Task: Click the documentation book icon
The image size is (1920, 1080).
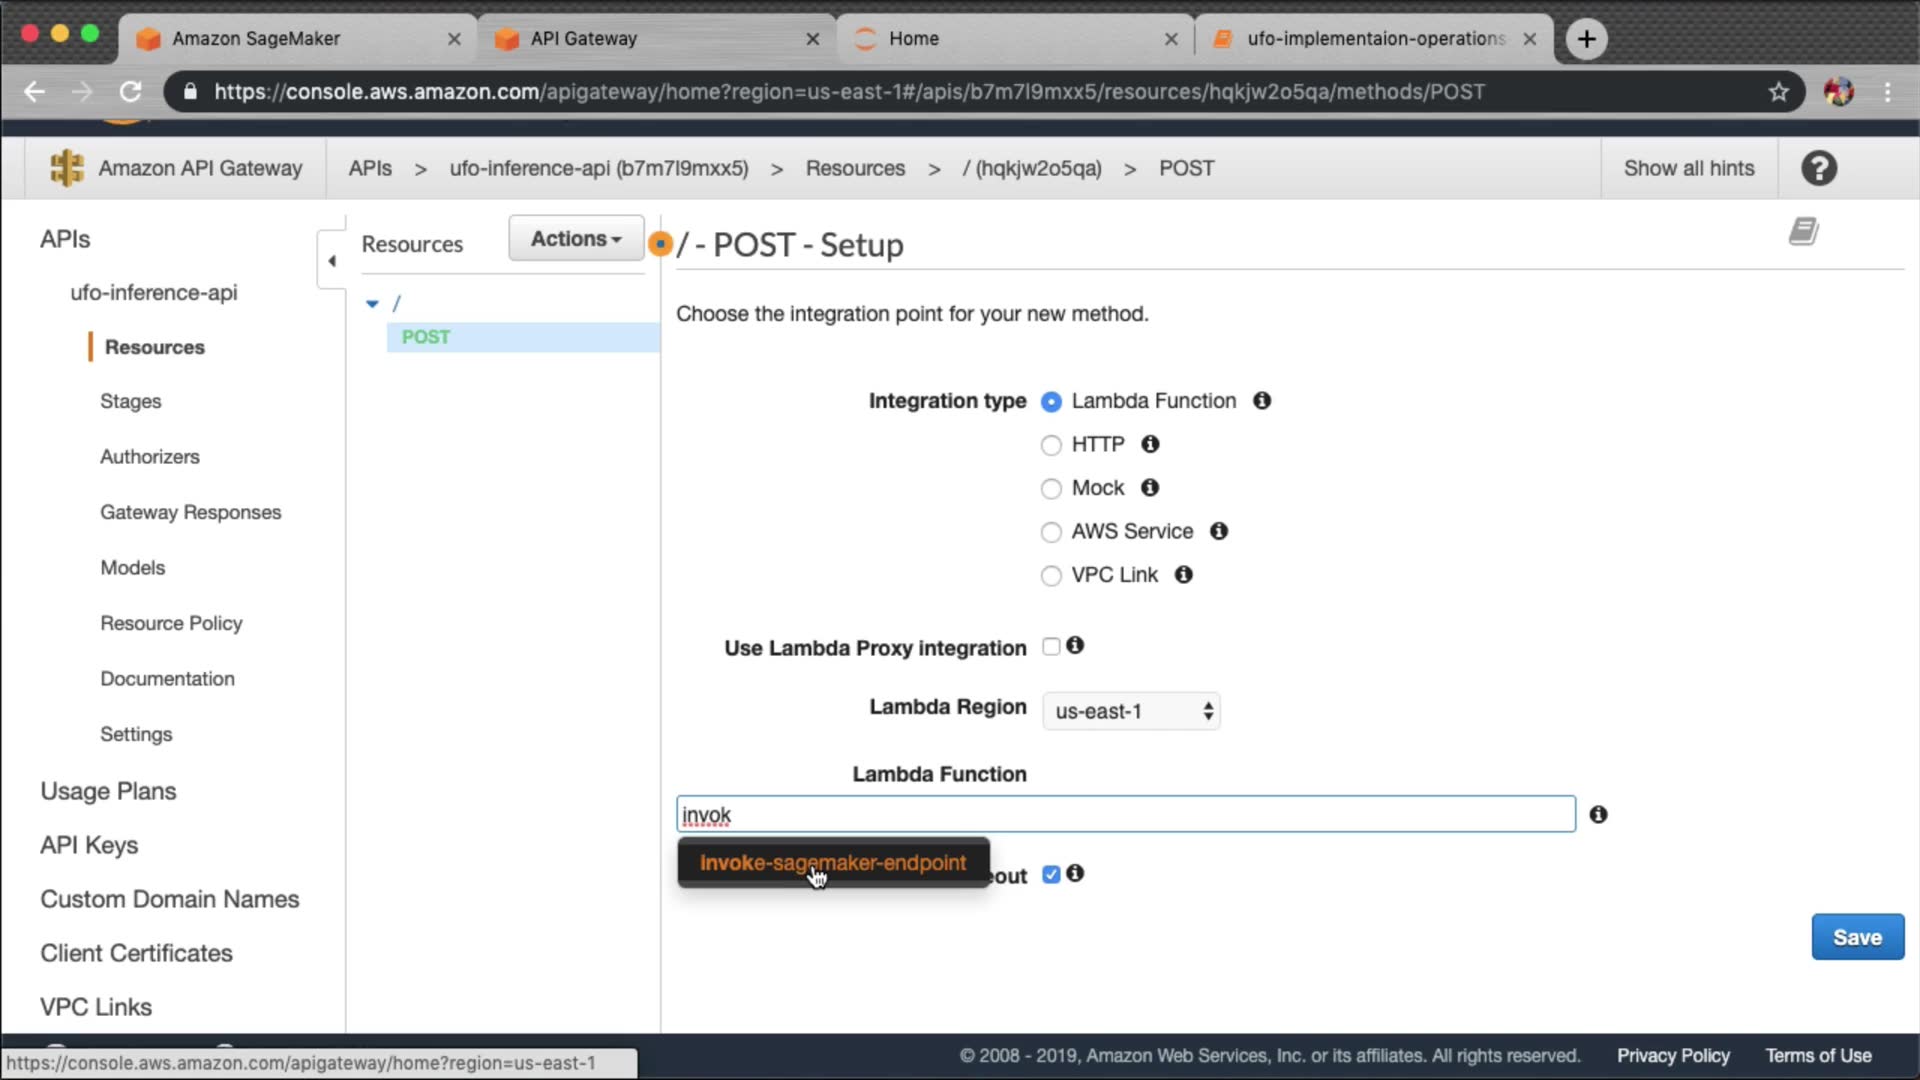Action: pos(1803,232)
